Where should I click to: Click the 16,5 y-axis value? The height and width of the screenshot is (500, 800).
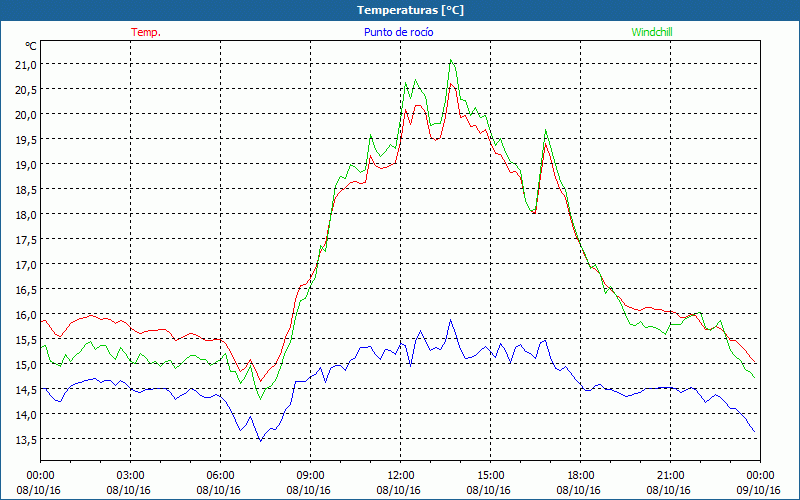26,289
